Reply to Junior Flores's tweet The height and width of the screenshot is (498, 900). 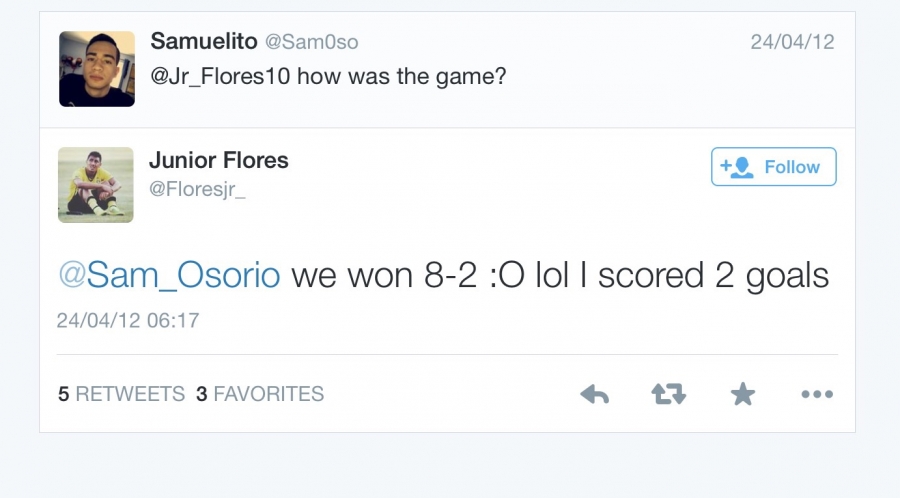click(595, 395)
